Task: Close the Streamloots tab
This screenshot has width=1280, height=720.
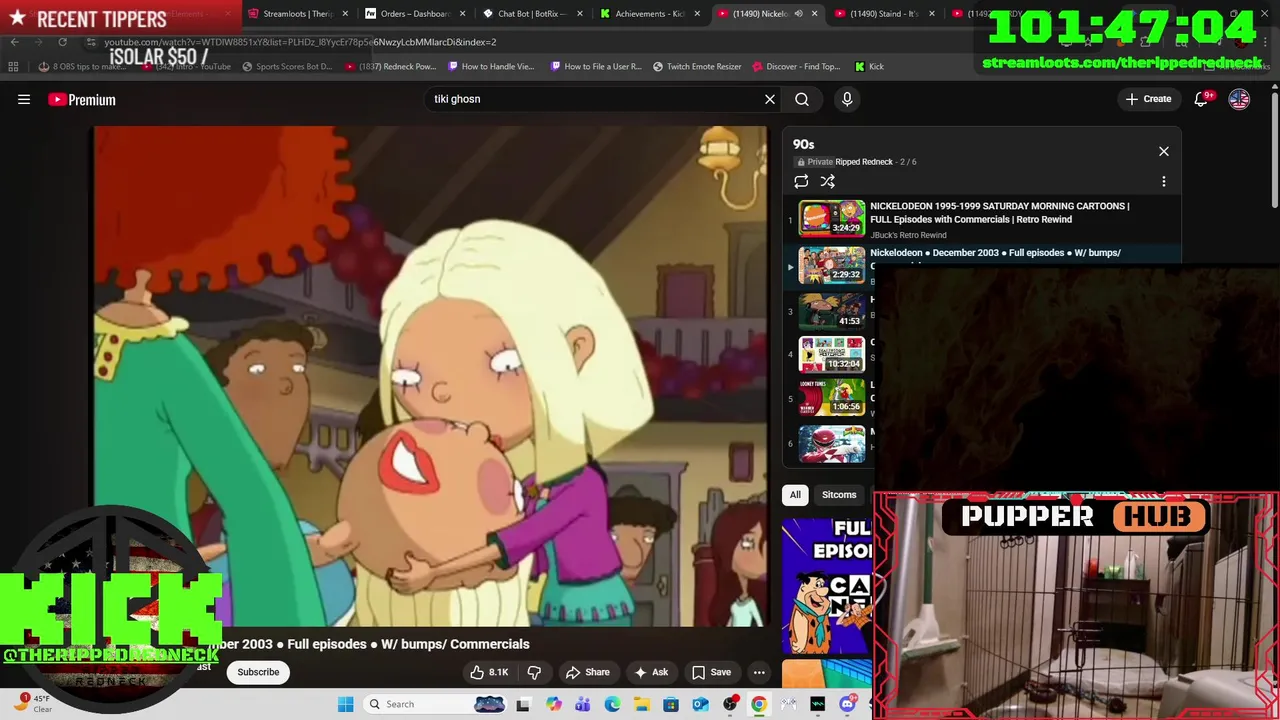Action: coord(345,14)
